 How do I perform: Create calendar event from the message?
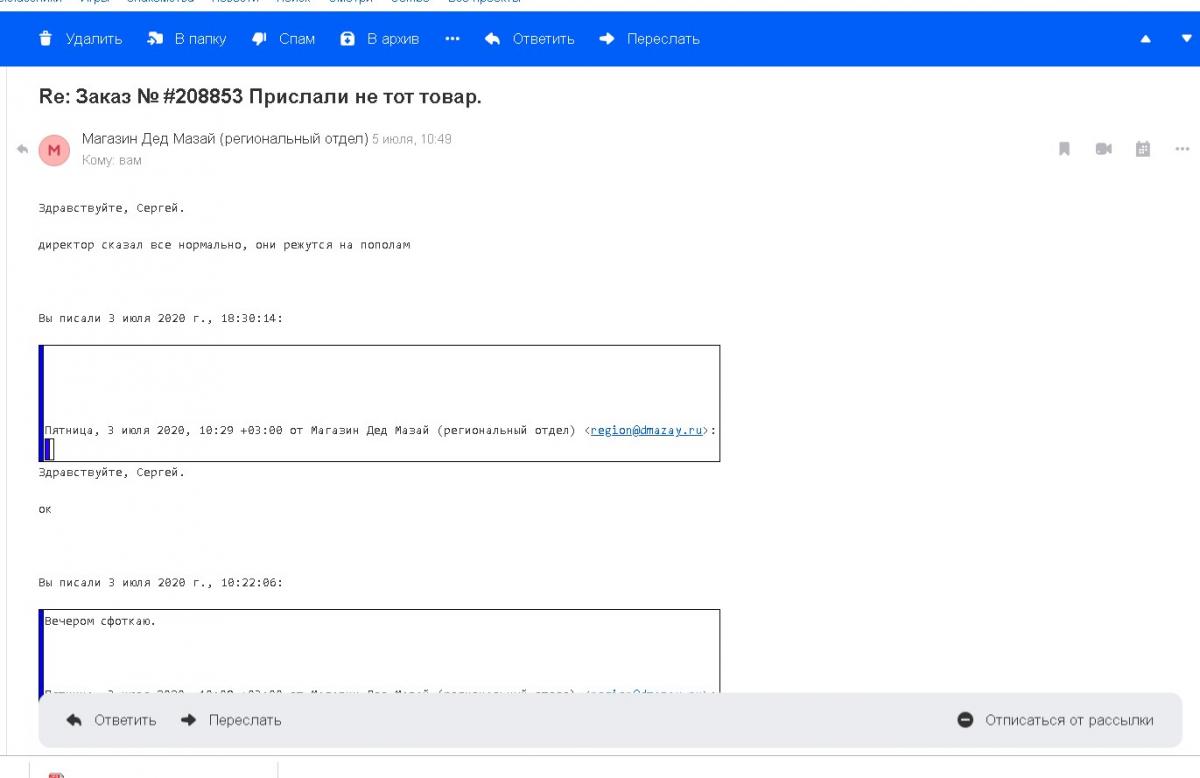1143,149
